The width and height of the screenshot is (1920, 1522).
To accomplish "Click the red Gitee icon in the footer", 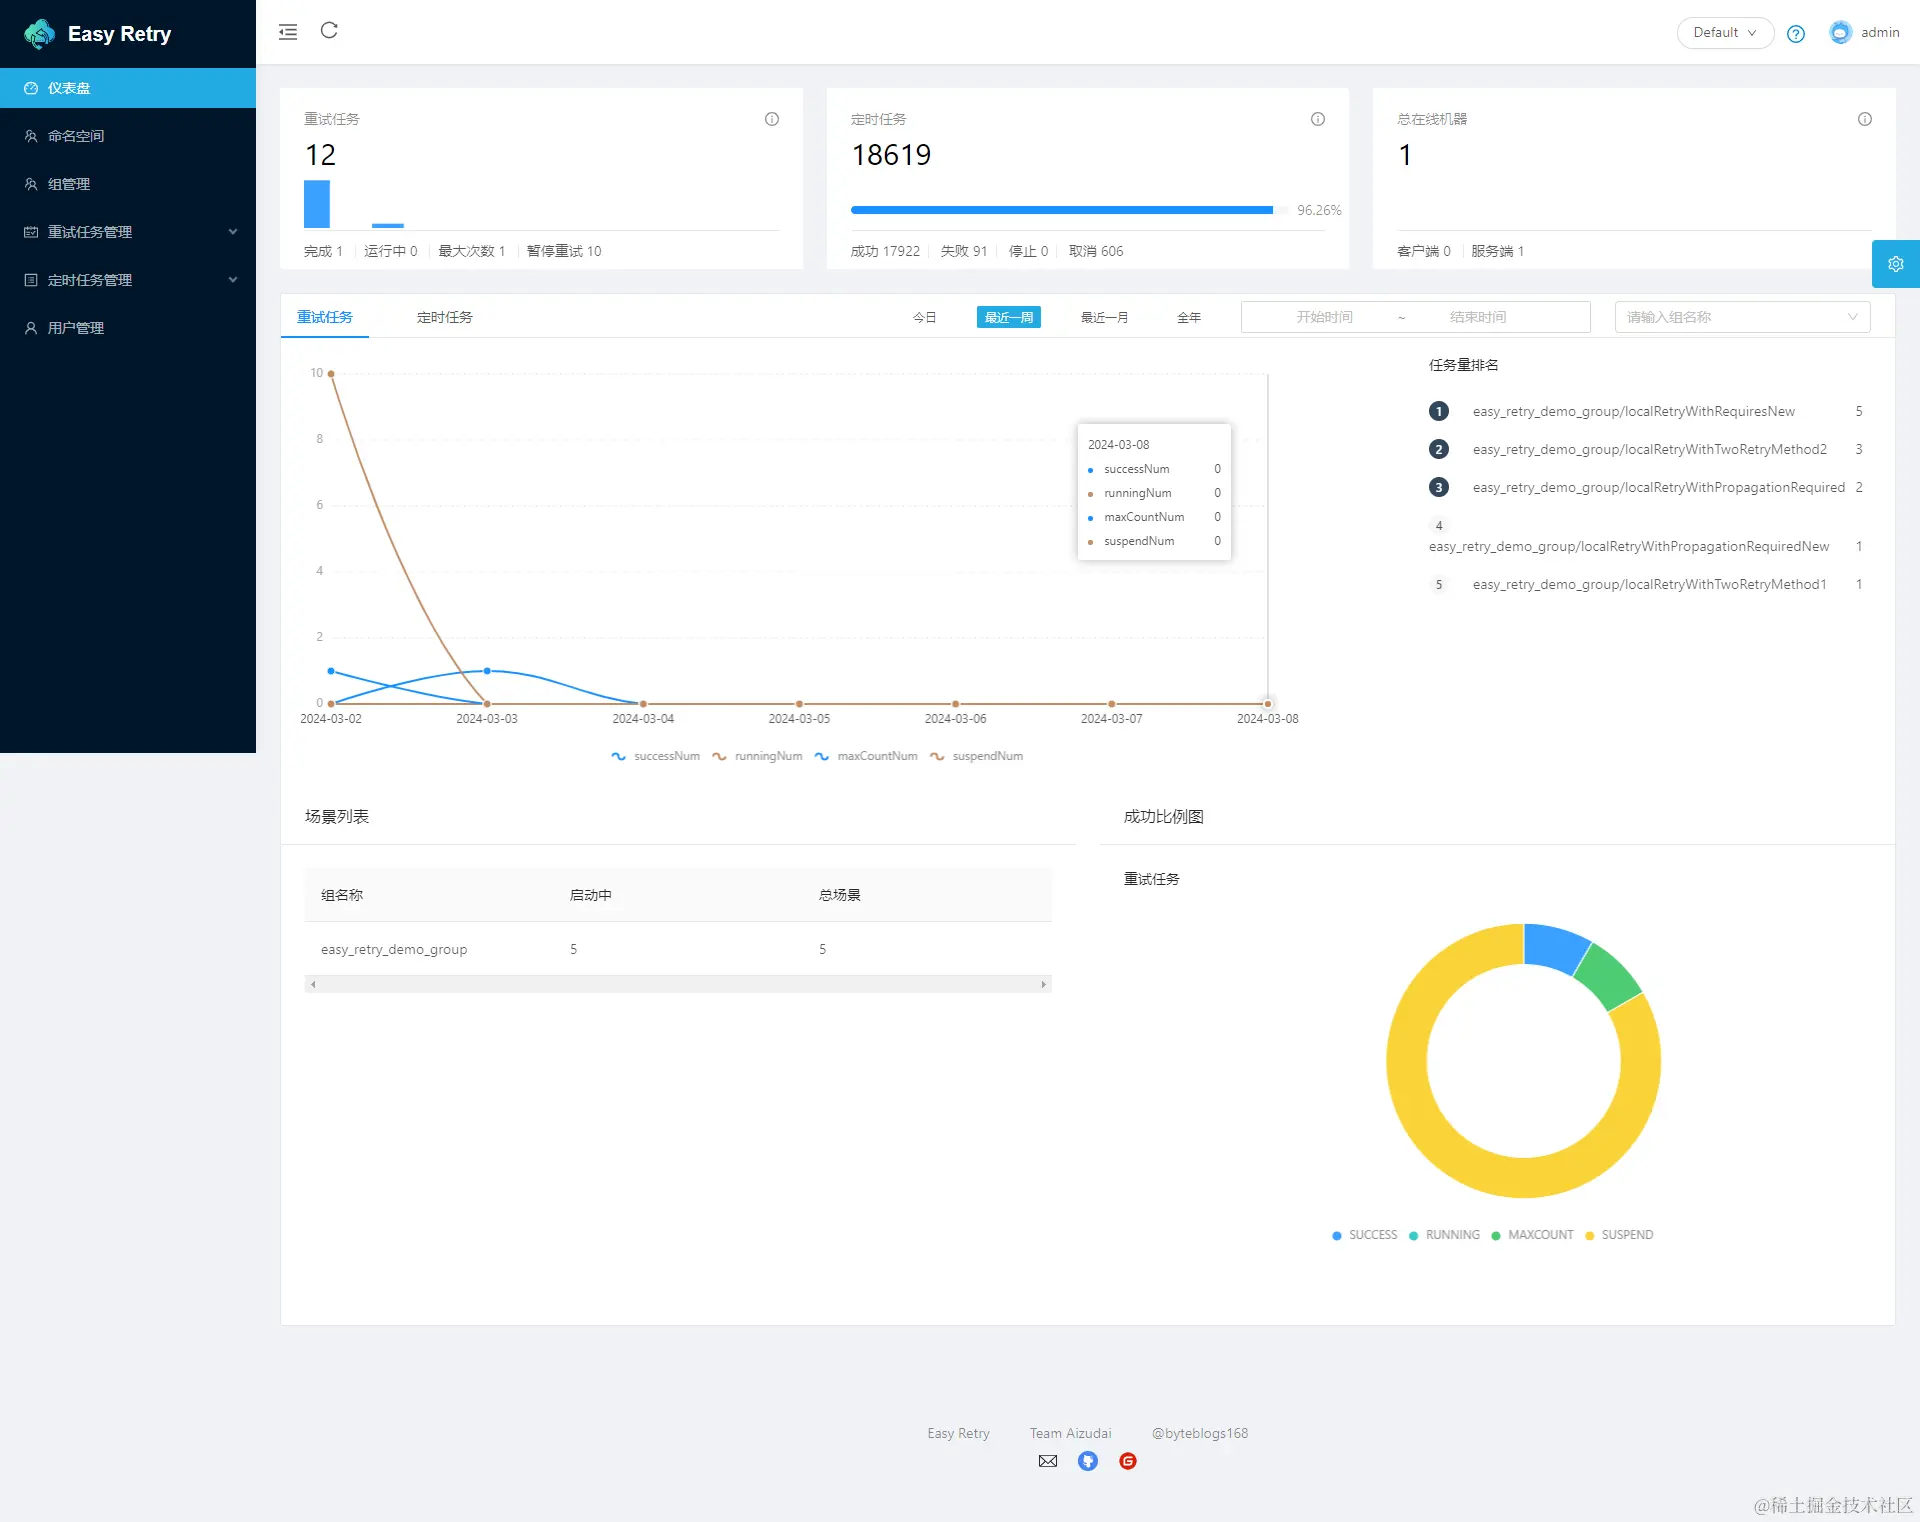I will pos(1128,1461).
